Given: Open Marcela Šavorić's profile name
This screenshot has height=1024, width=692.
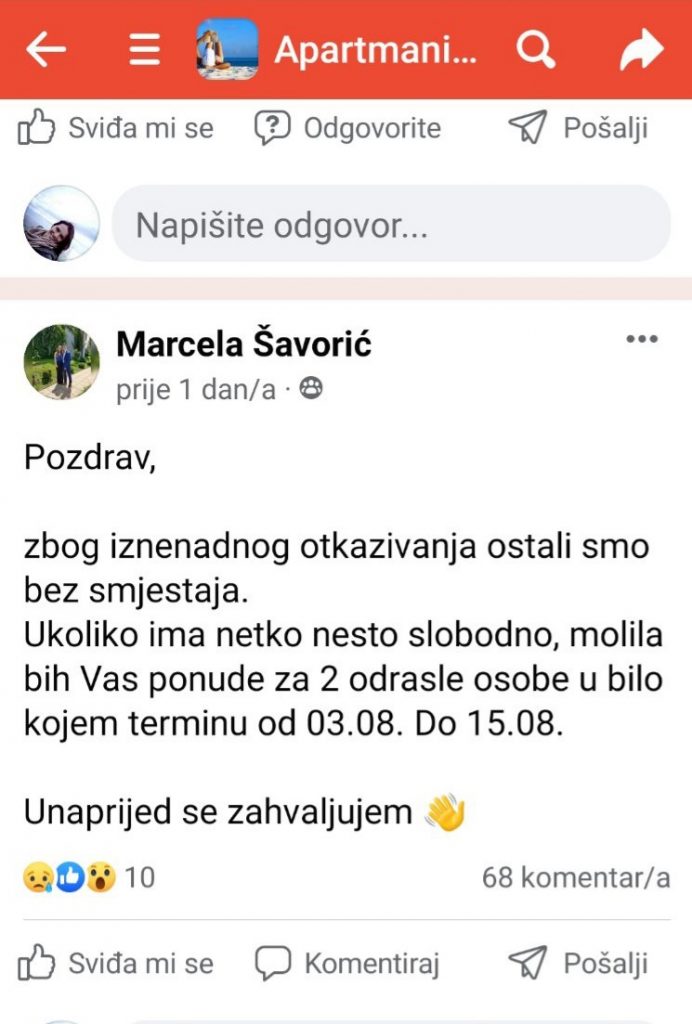Looking at the screenshot, I should 244,345.
